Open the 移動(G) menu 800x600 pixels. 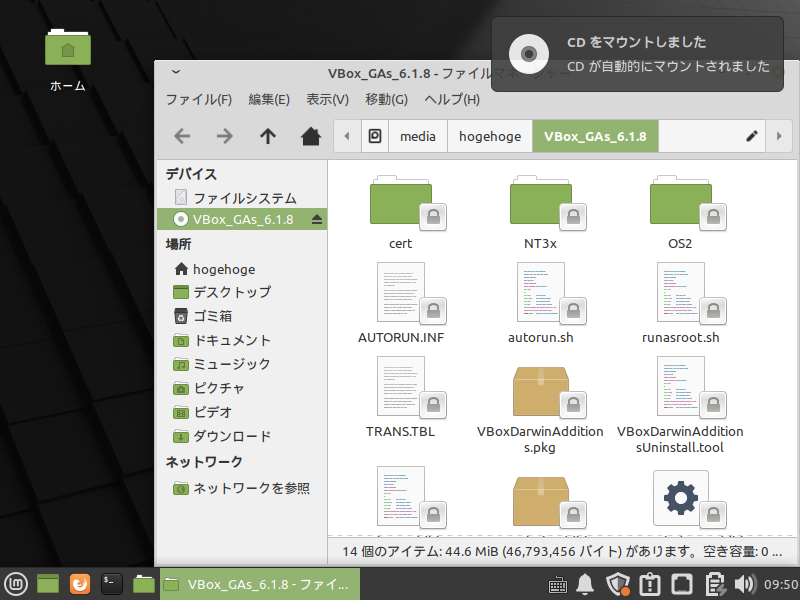[x=386, y=99]
